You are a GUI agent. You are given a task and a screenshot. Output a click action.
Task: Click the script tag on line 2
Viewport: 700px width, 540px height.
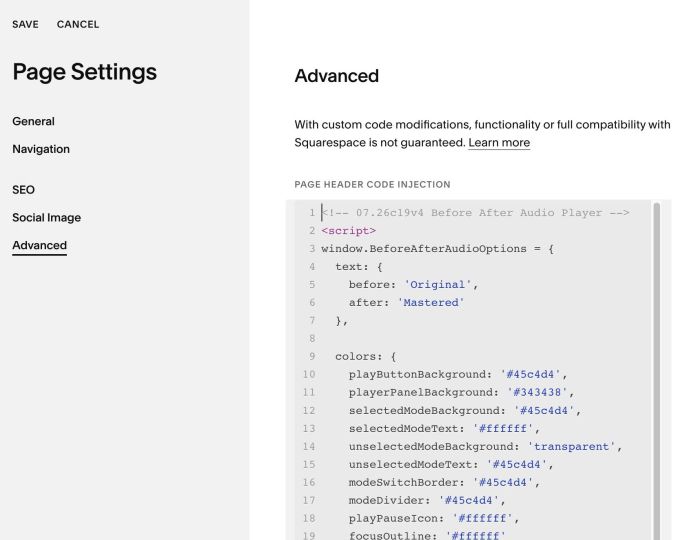pyautogui.click(x=349, y=231)
